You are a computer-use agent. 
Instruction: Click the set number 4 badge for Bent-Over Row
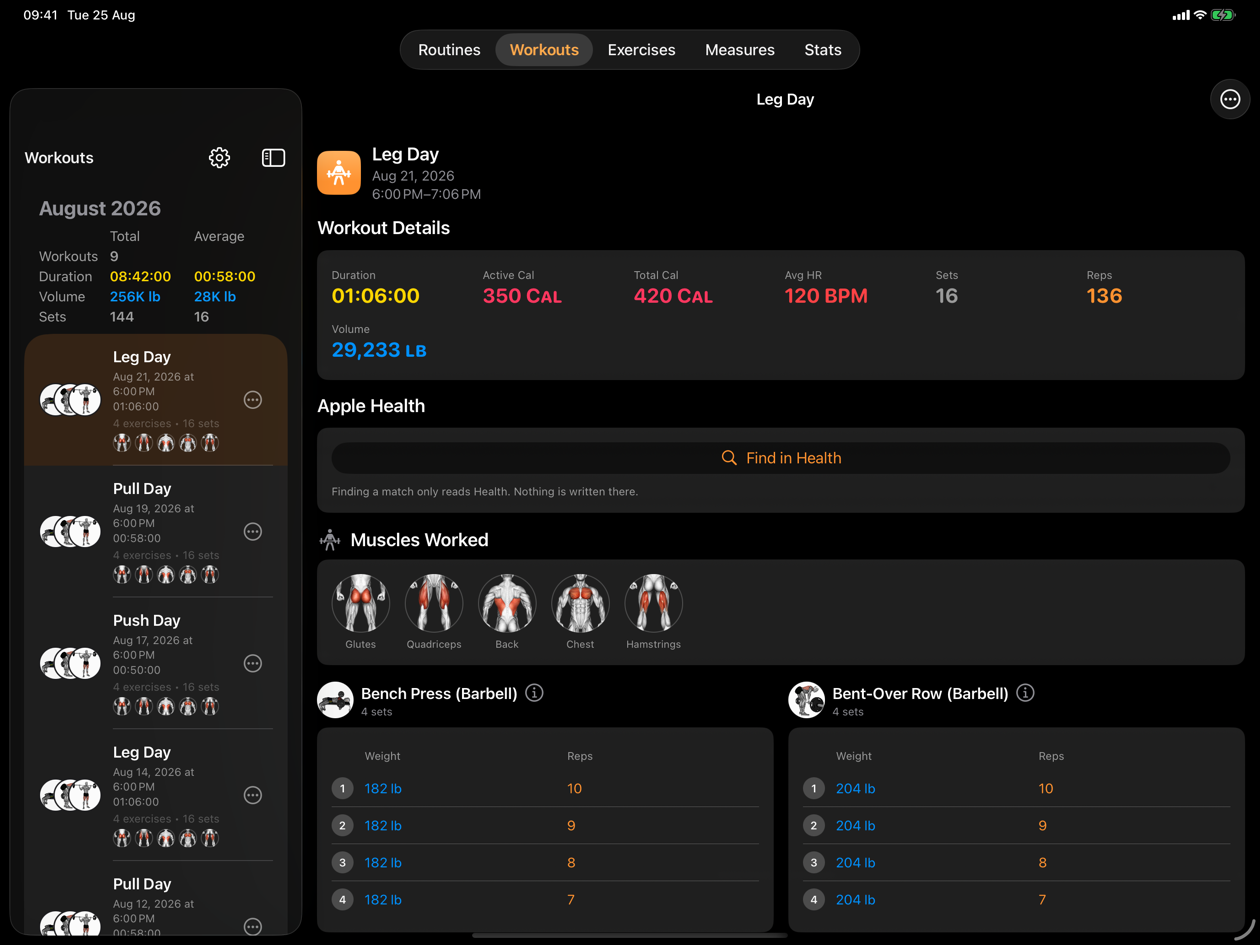pos(813,900)
